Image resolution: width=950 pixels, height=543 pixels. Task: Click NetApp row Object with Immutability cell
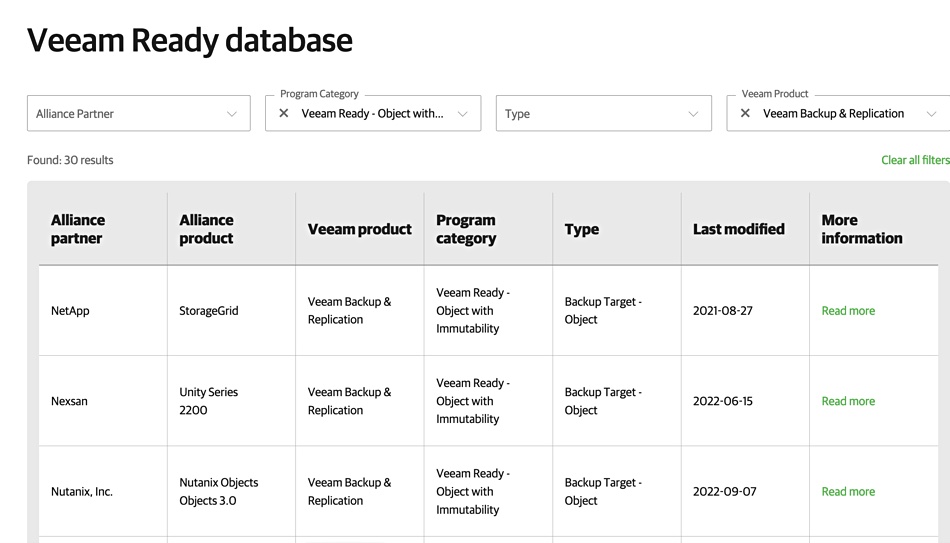coord(488,310)
